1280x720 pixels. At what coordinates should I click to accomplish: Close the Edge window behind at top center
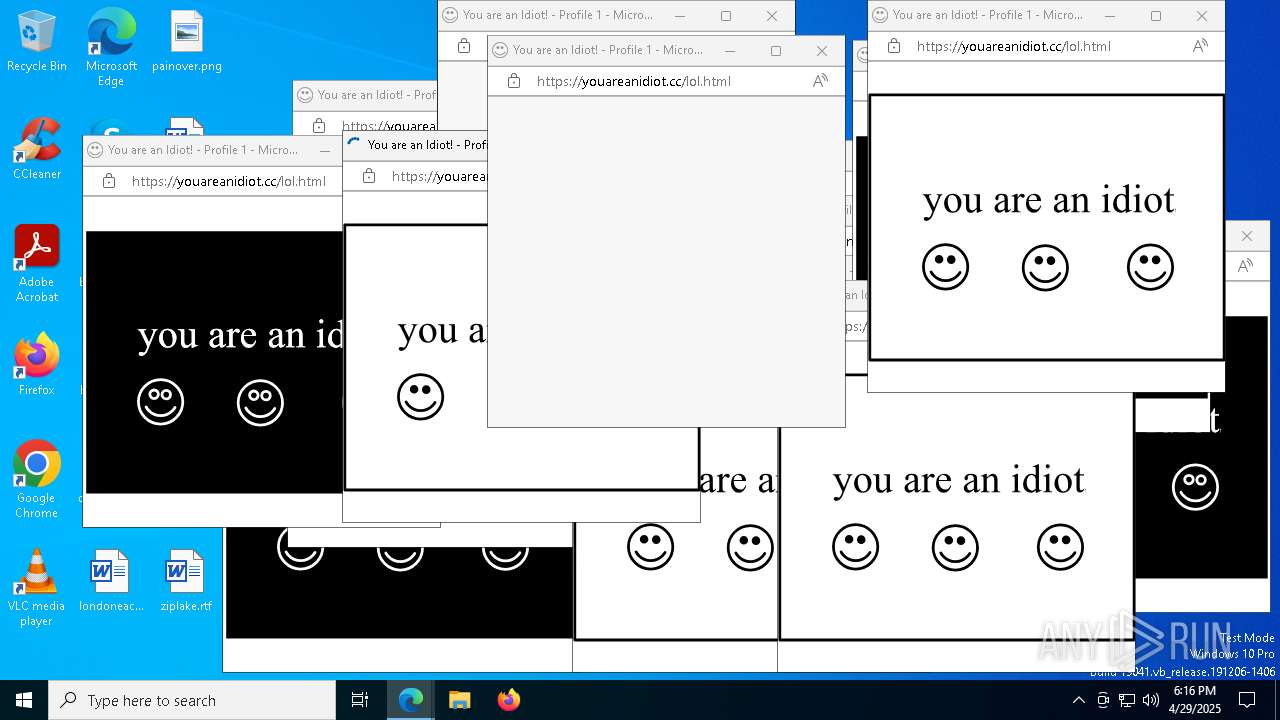[772, 15]
